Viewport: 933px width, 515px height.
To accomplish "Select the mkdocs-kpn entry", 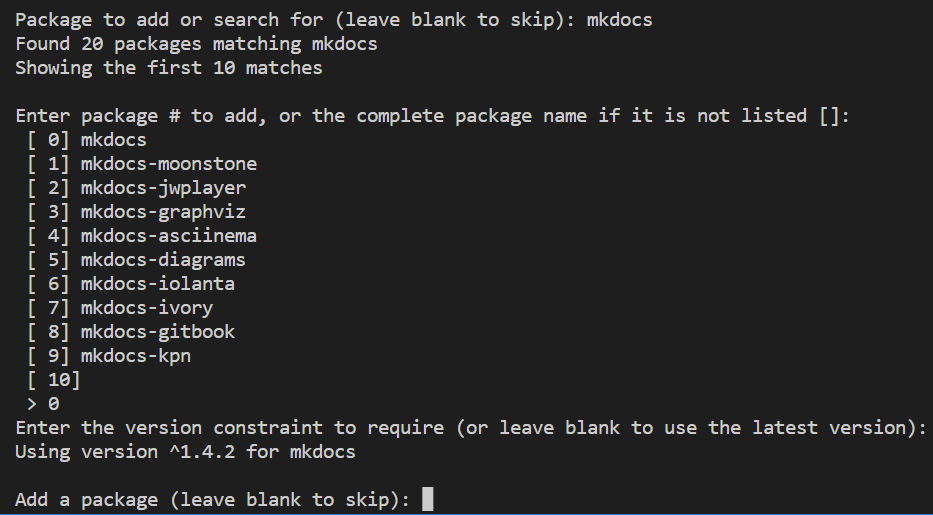I will pyautogui.click(x=109, y=356).
